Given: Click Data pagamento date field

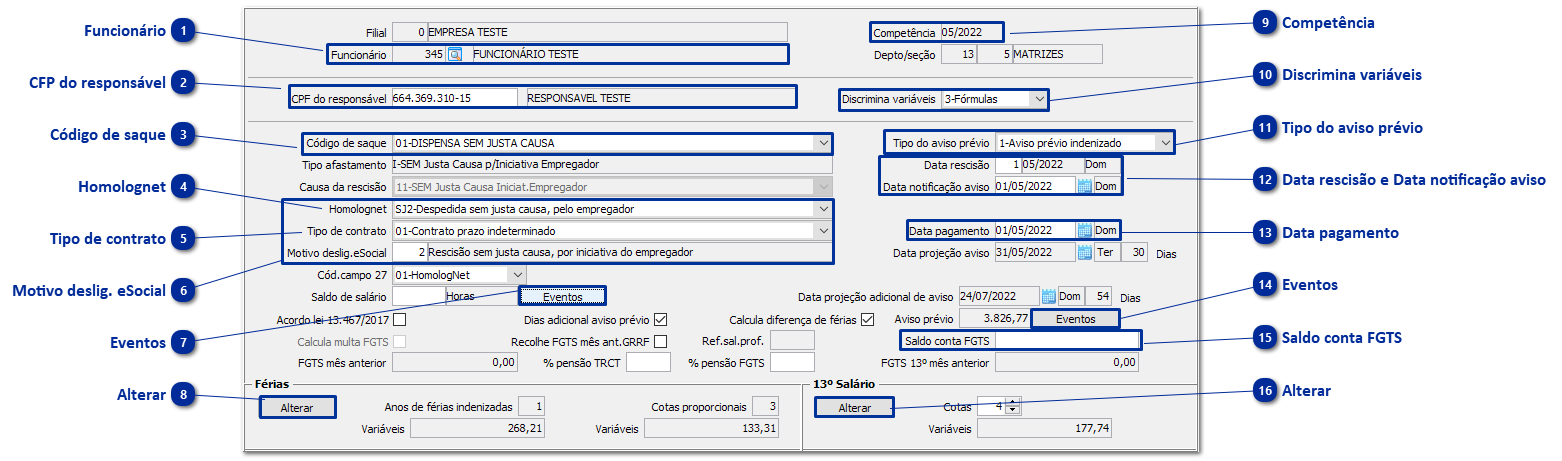Looking at the screenshot, I should pyautogui.click(x=1035, y=231).
